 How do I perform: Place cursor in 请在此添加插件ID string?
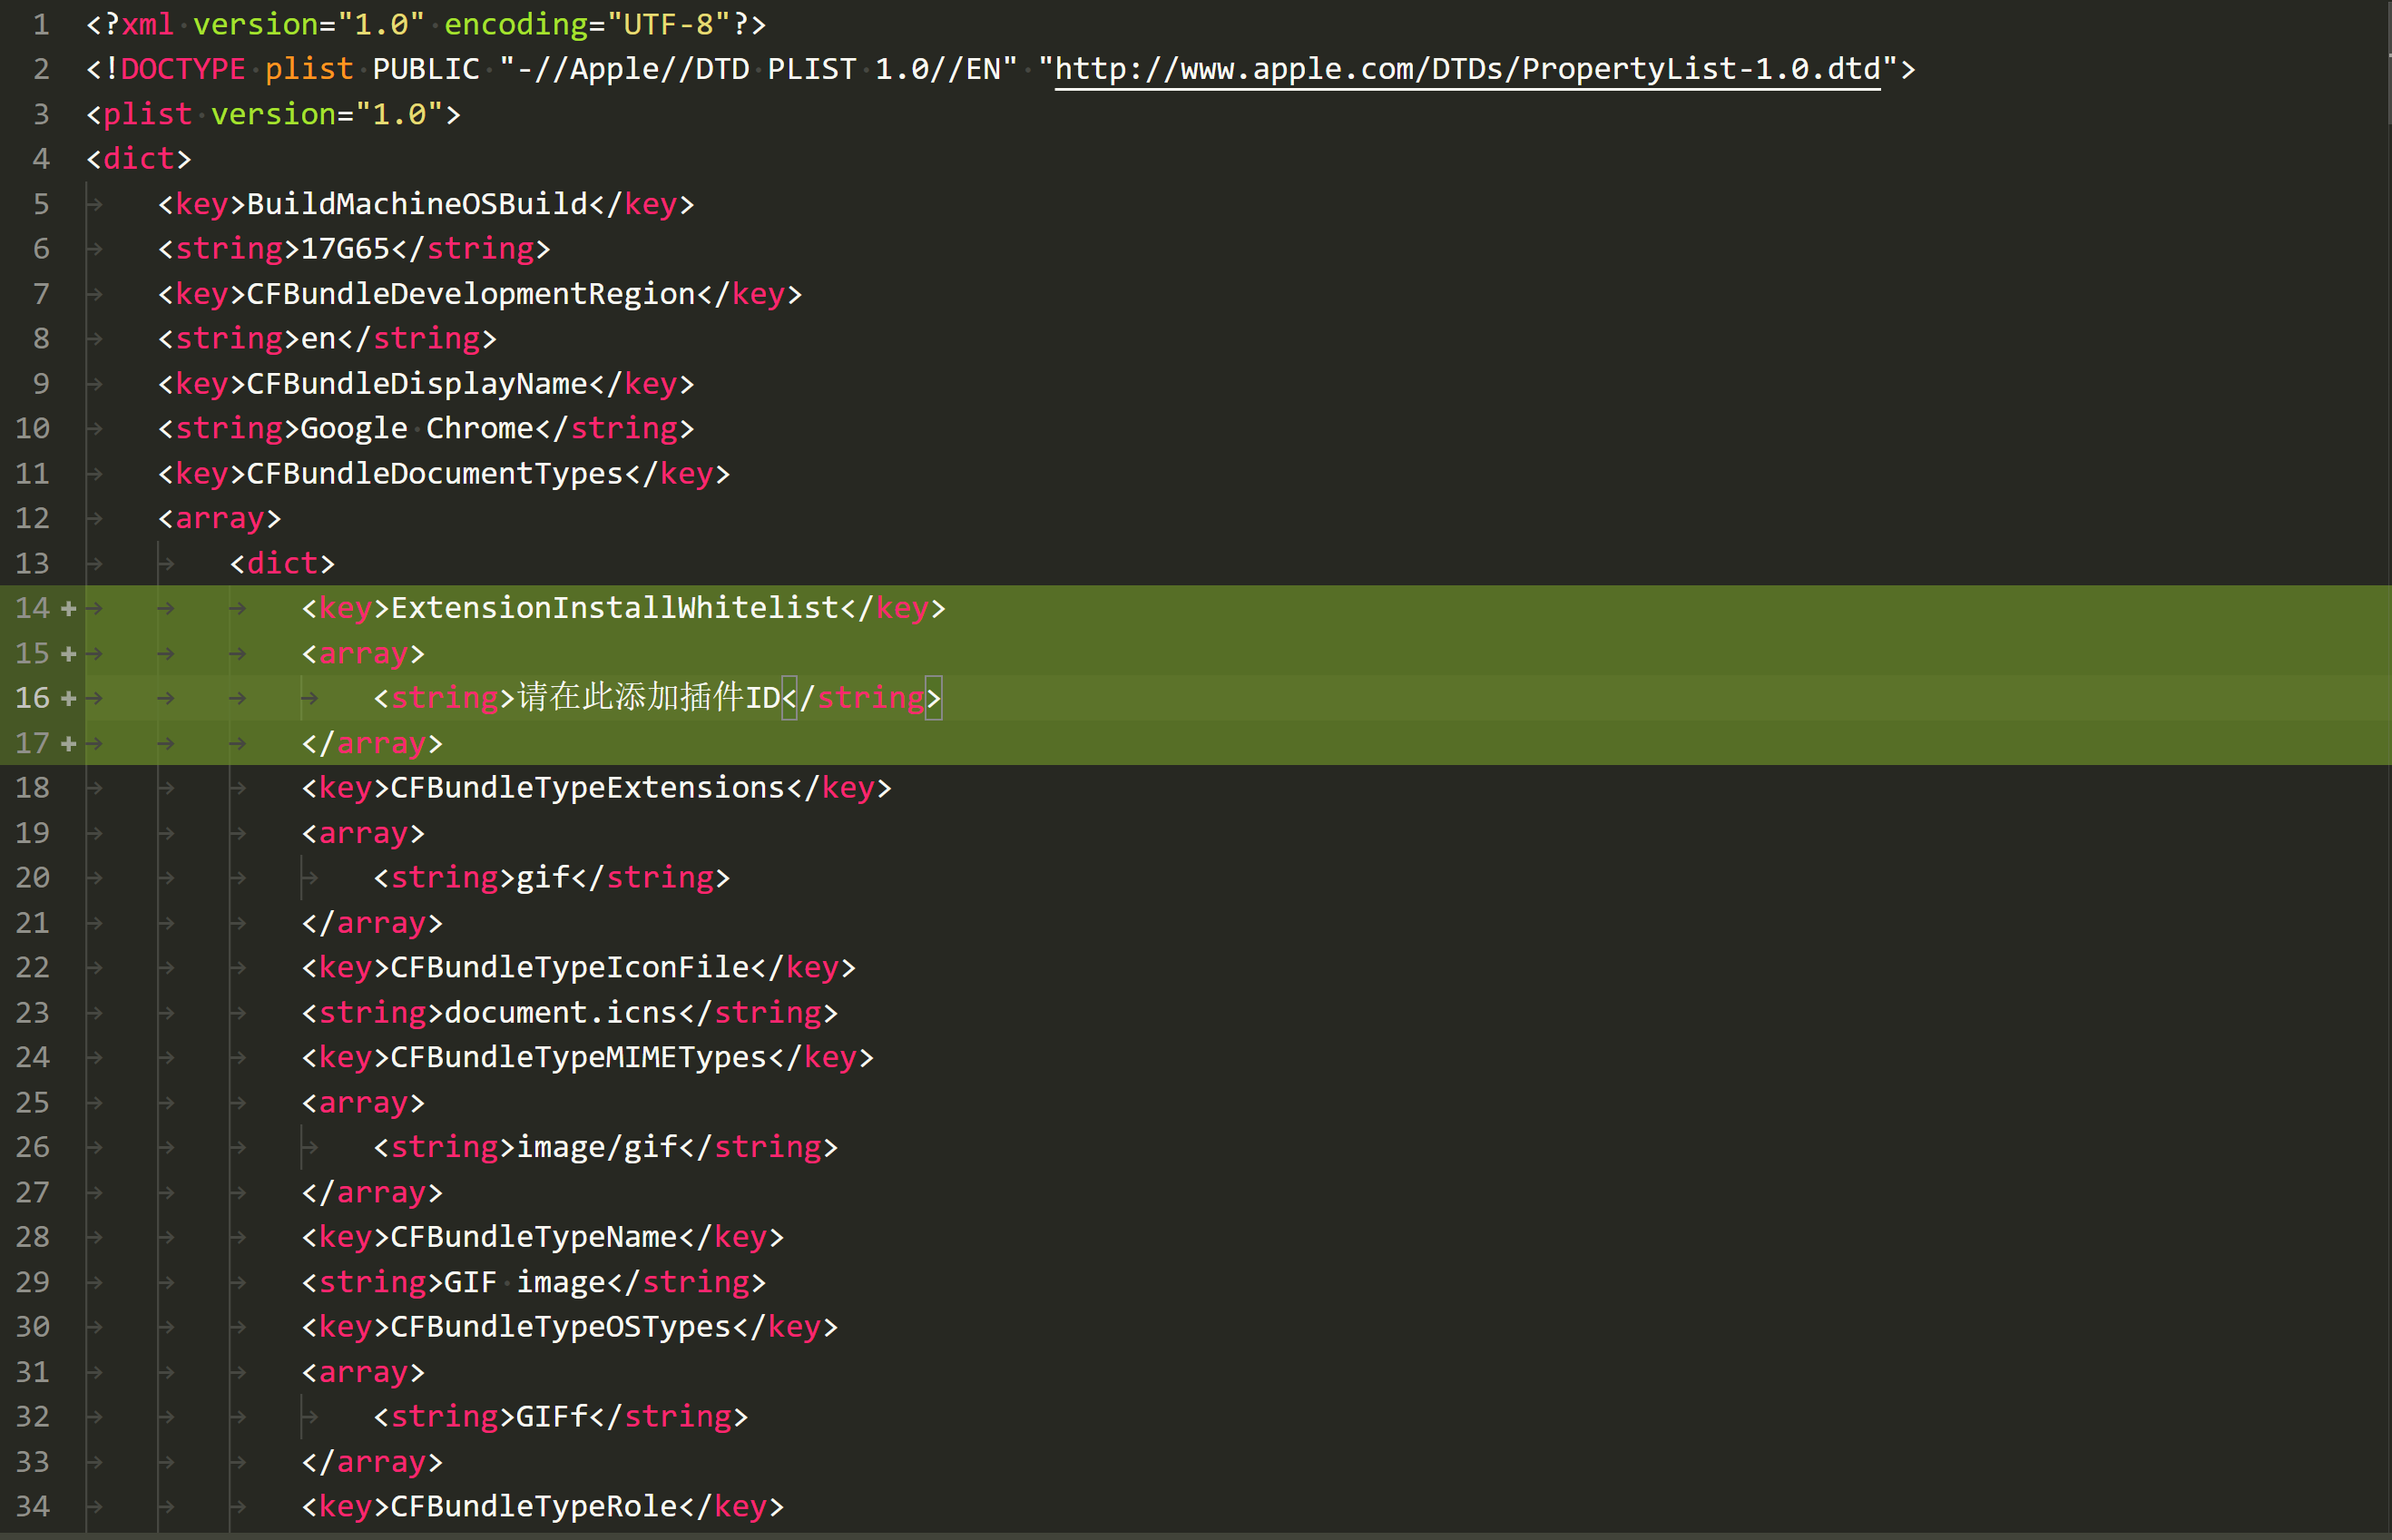(x=648, y=697)
